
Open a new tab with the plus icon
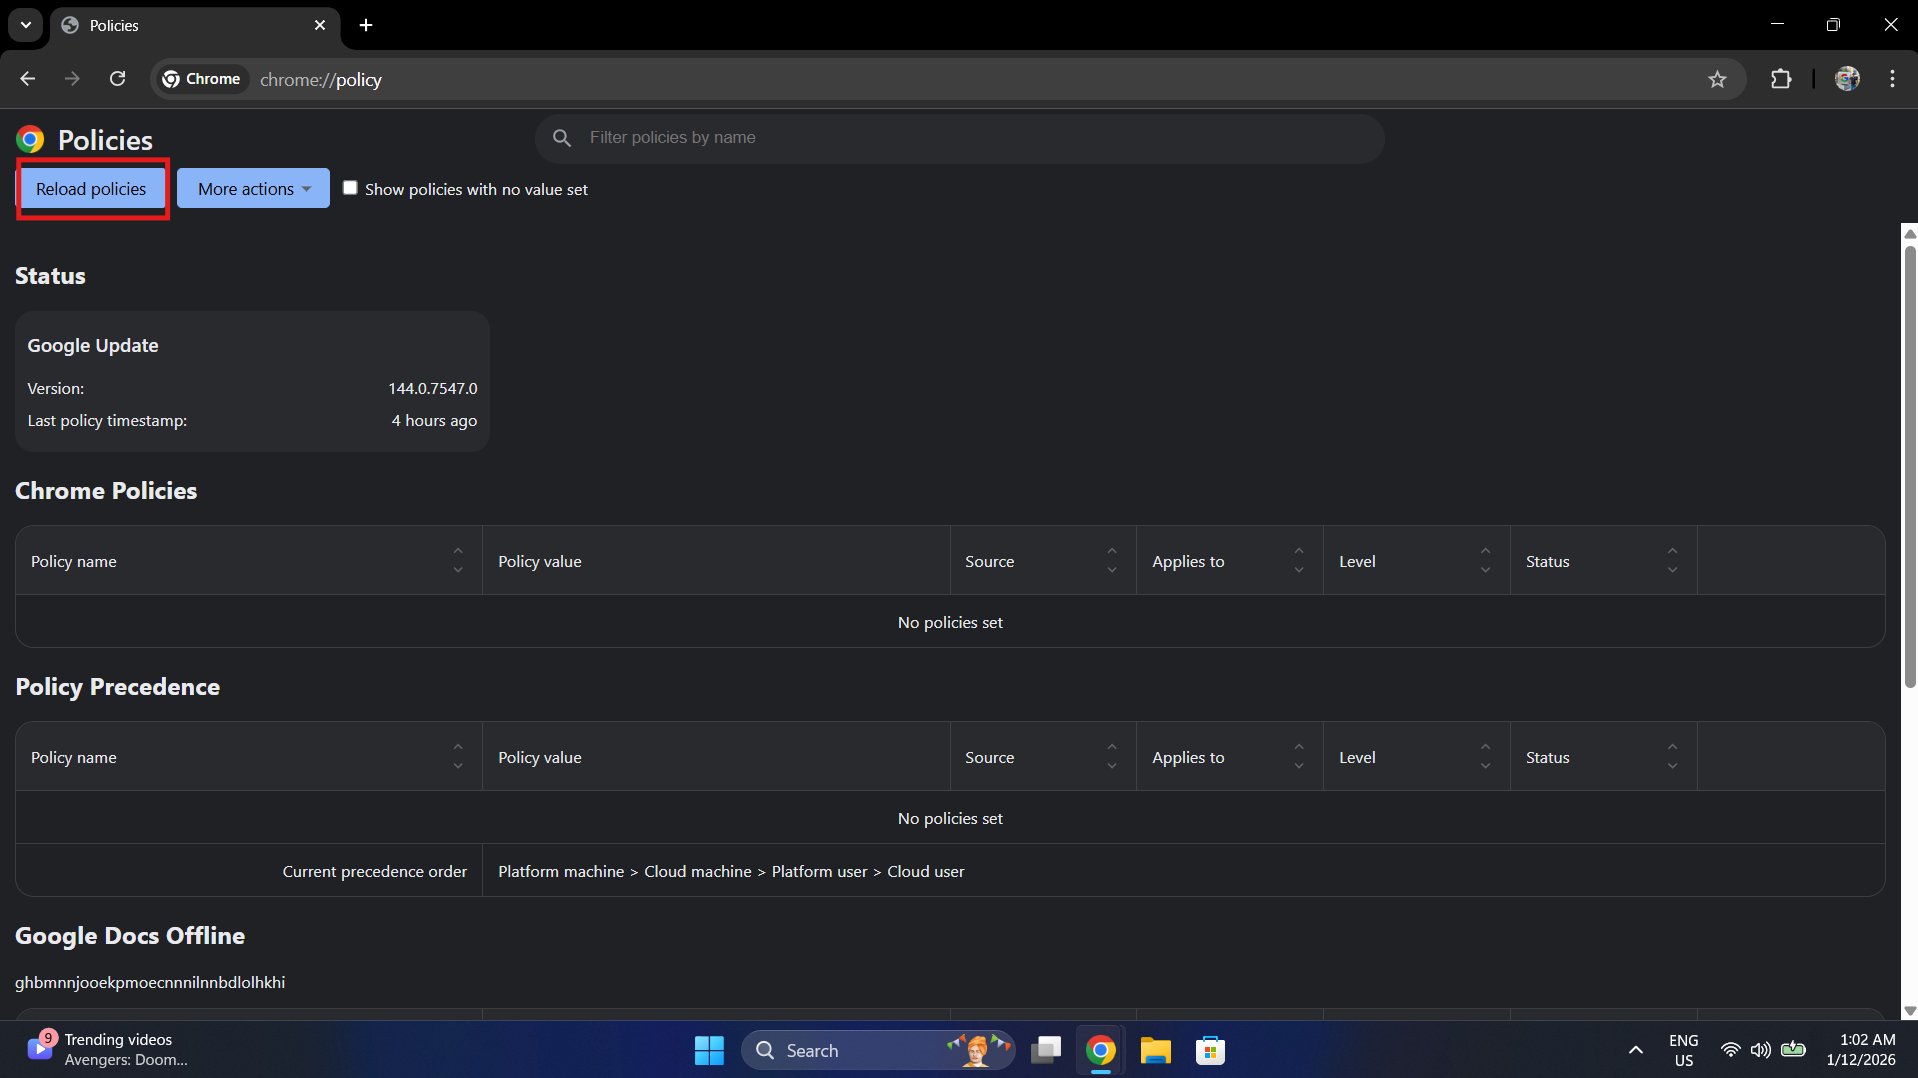(x=366, y=25)
